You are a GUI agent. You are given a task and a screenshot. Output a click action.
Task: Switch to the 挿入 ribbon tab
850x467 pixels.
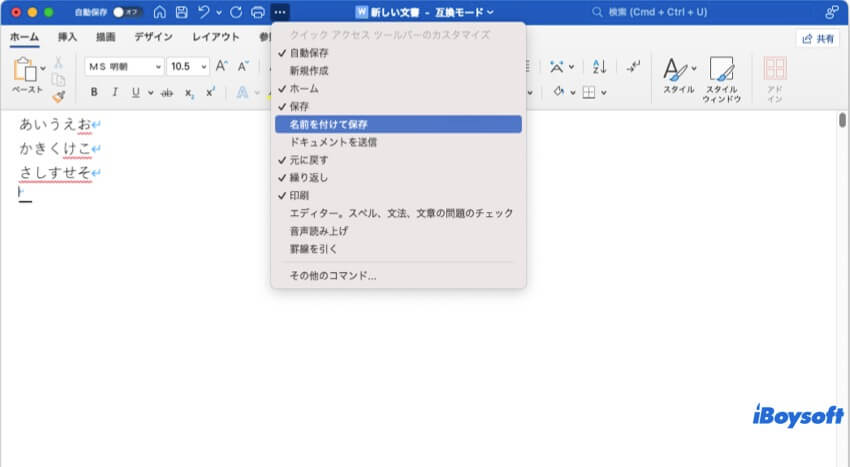pos(67,37)
